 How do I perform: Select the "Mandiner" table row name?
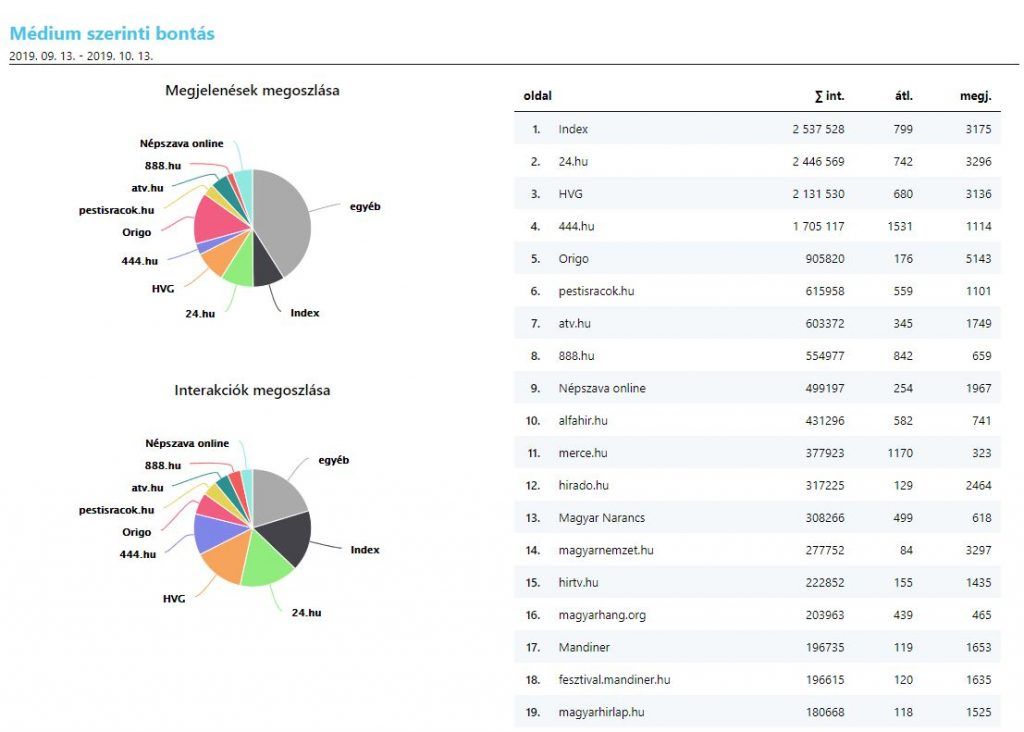(584, 647)
